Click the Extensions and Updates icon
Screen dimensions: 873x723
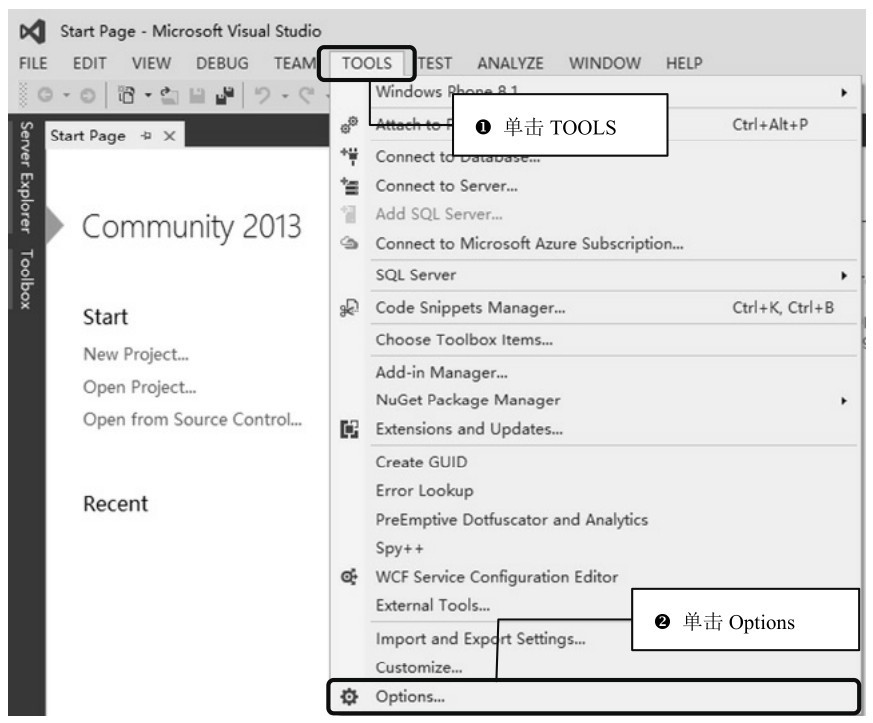click(350, 429)
